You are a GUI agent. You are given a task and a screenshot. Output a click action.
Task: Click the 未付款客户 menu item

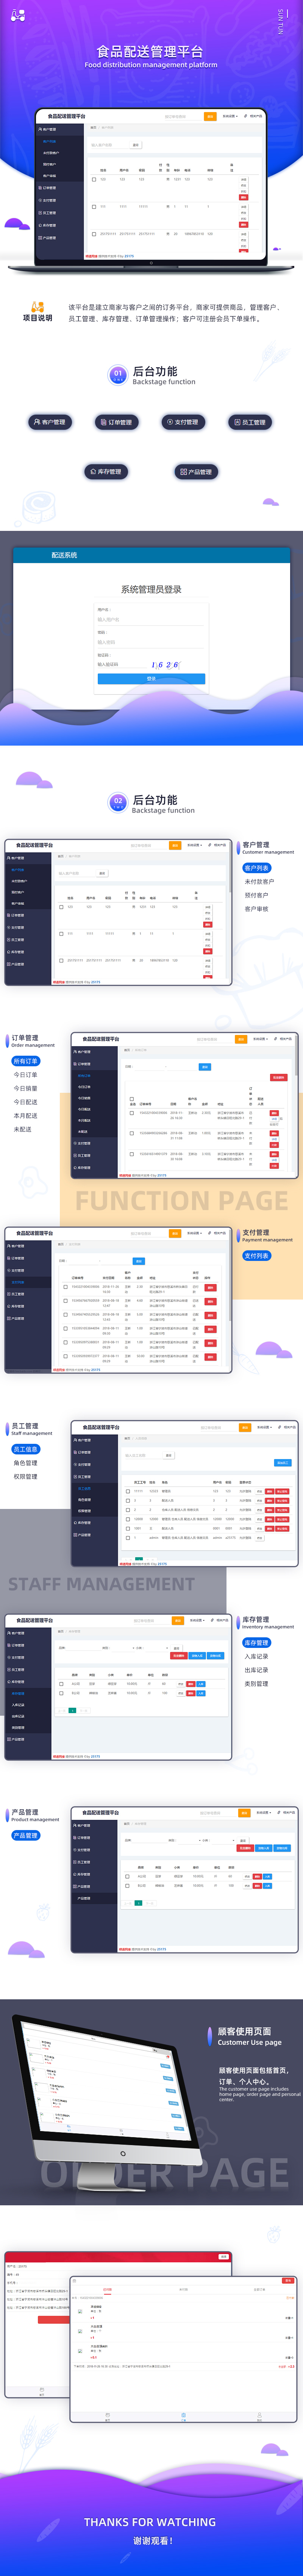pyautogui.click(x=259, y=882)
